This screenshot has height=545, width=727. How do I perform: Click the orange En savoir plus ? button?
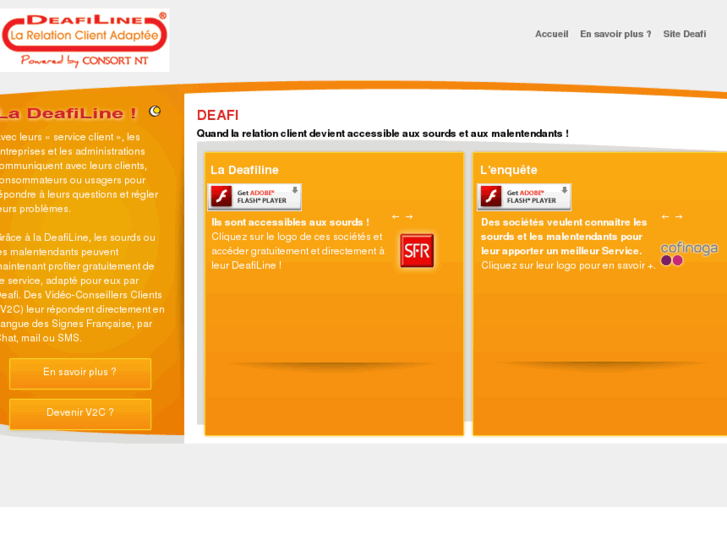coord(80,373)
